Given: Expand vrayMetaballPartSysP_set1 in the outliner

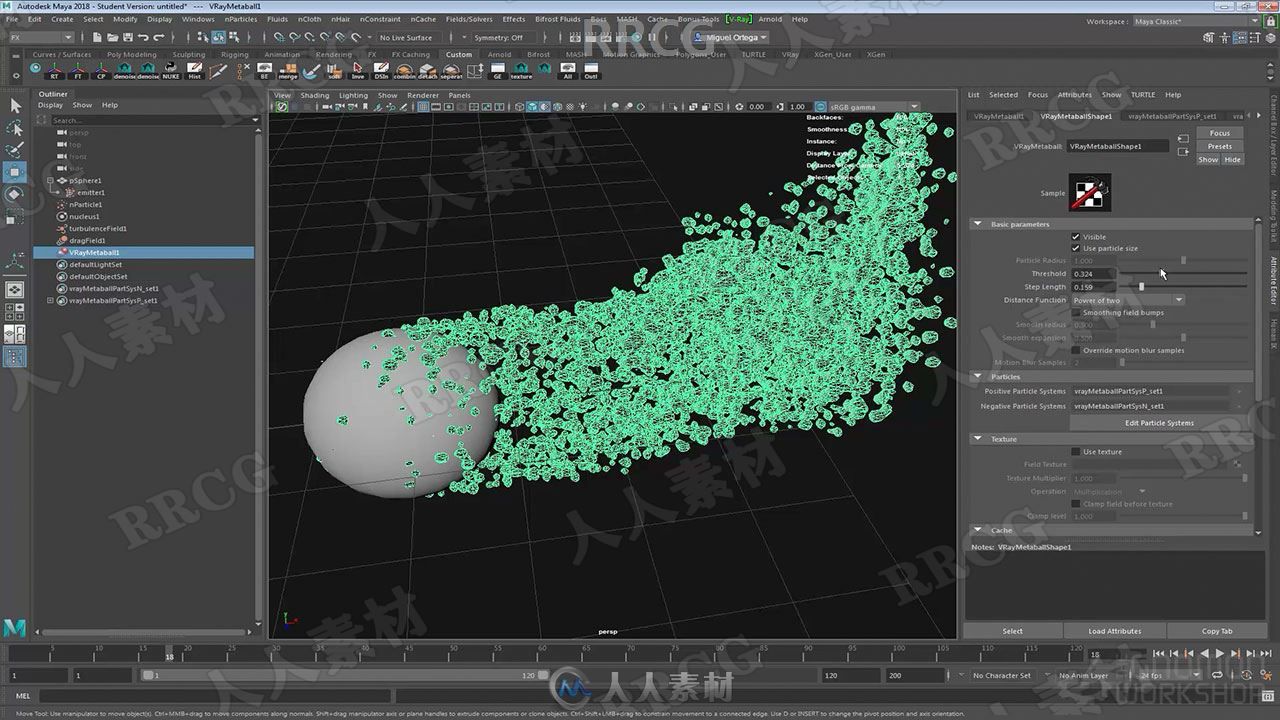Looking at the screenshot, I should (50, 300).
